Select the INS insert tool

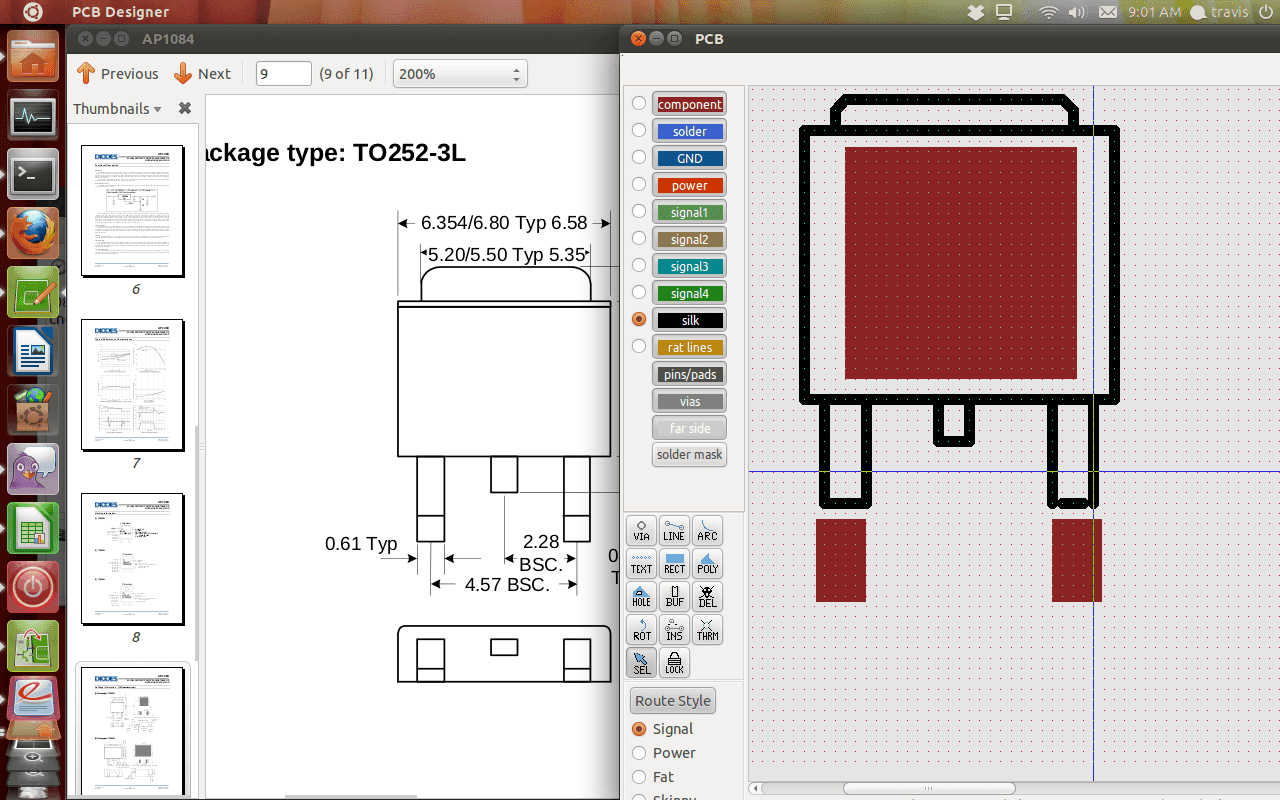click(x=674, y=630)
